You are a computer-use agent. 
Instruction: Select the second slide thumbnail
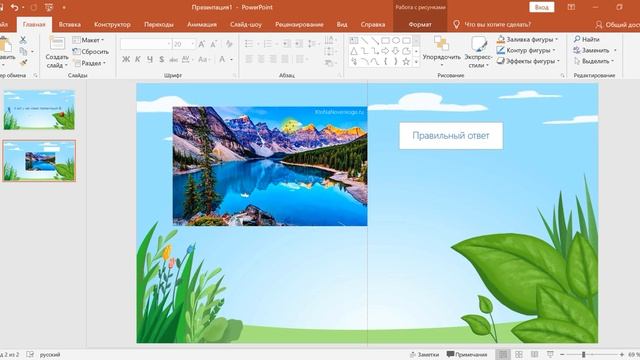pyautogui.click(x=39, y=160)
